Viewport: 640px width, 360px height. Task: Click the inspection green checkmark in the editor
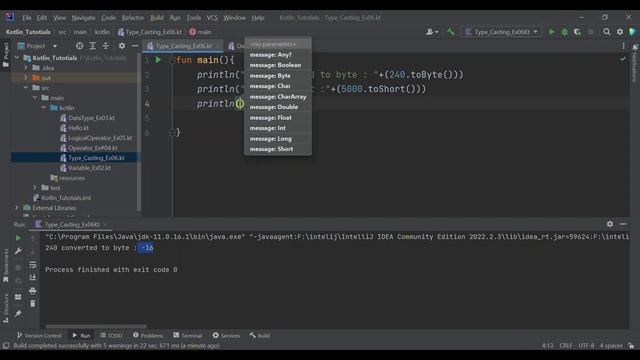coord(622,60)
